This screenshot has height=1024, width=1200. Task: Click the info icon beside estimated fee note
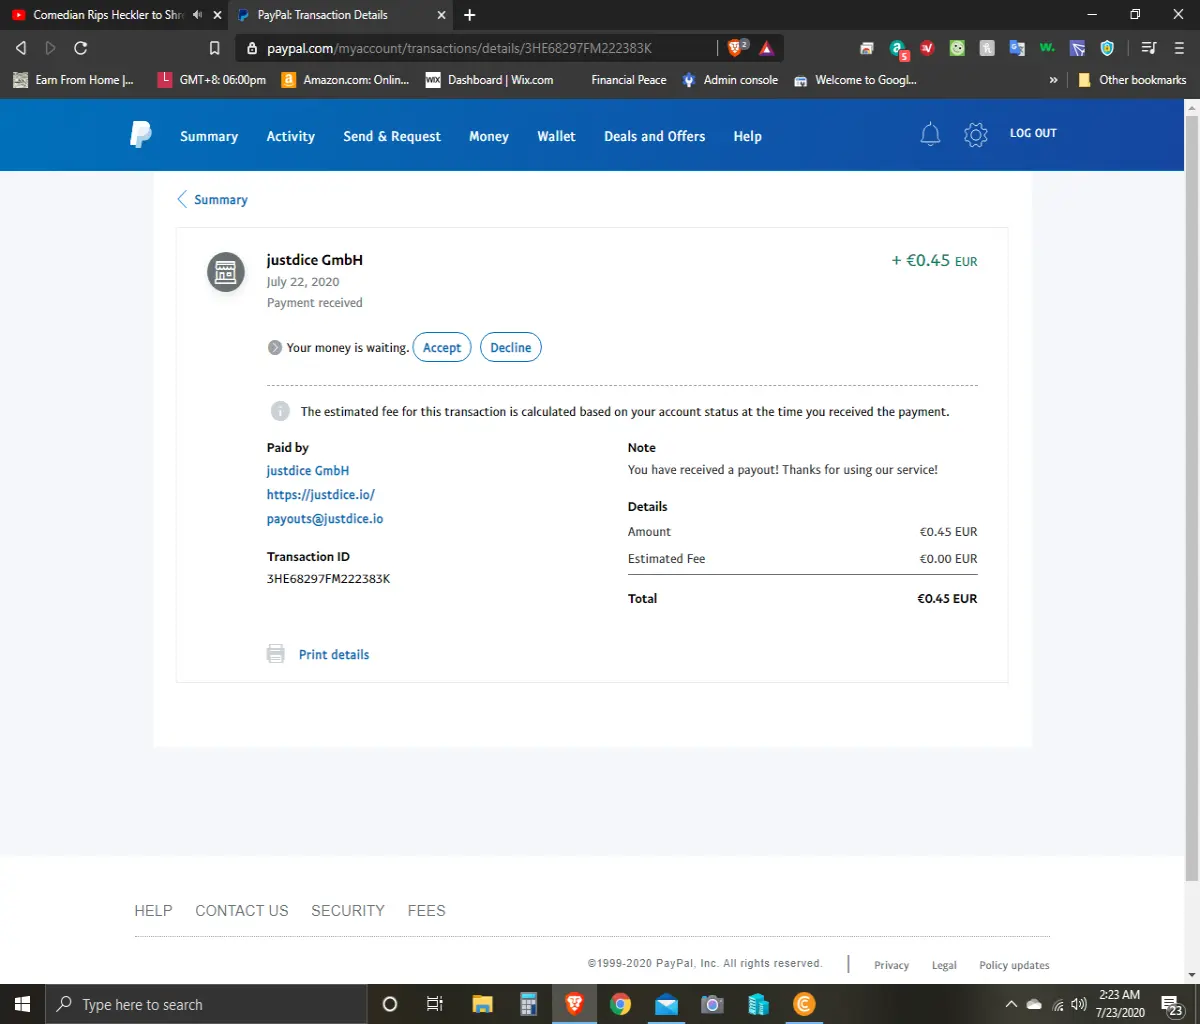tap(280, 411)
